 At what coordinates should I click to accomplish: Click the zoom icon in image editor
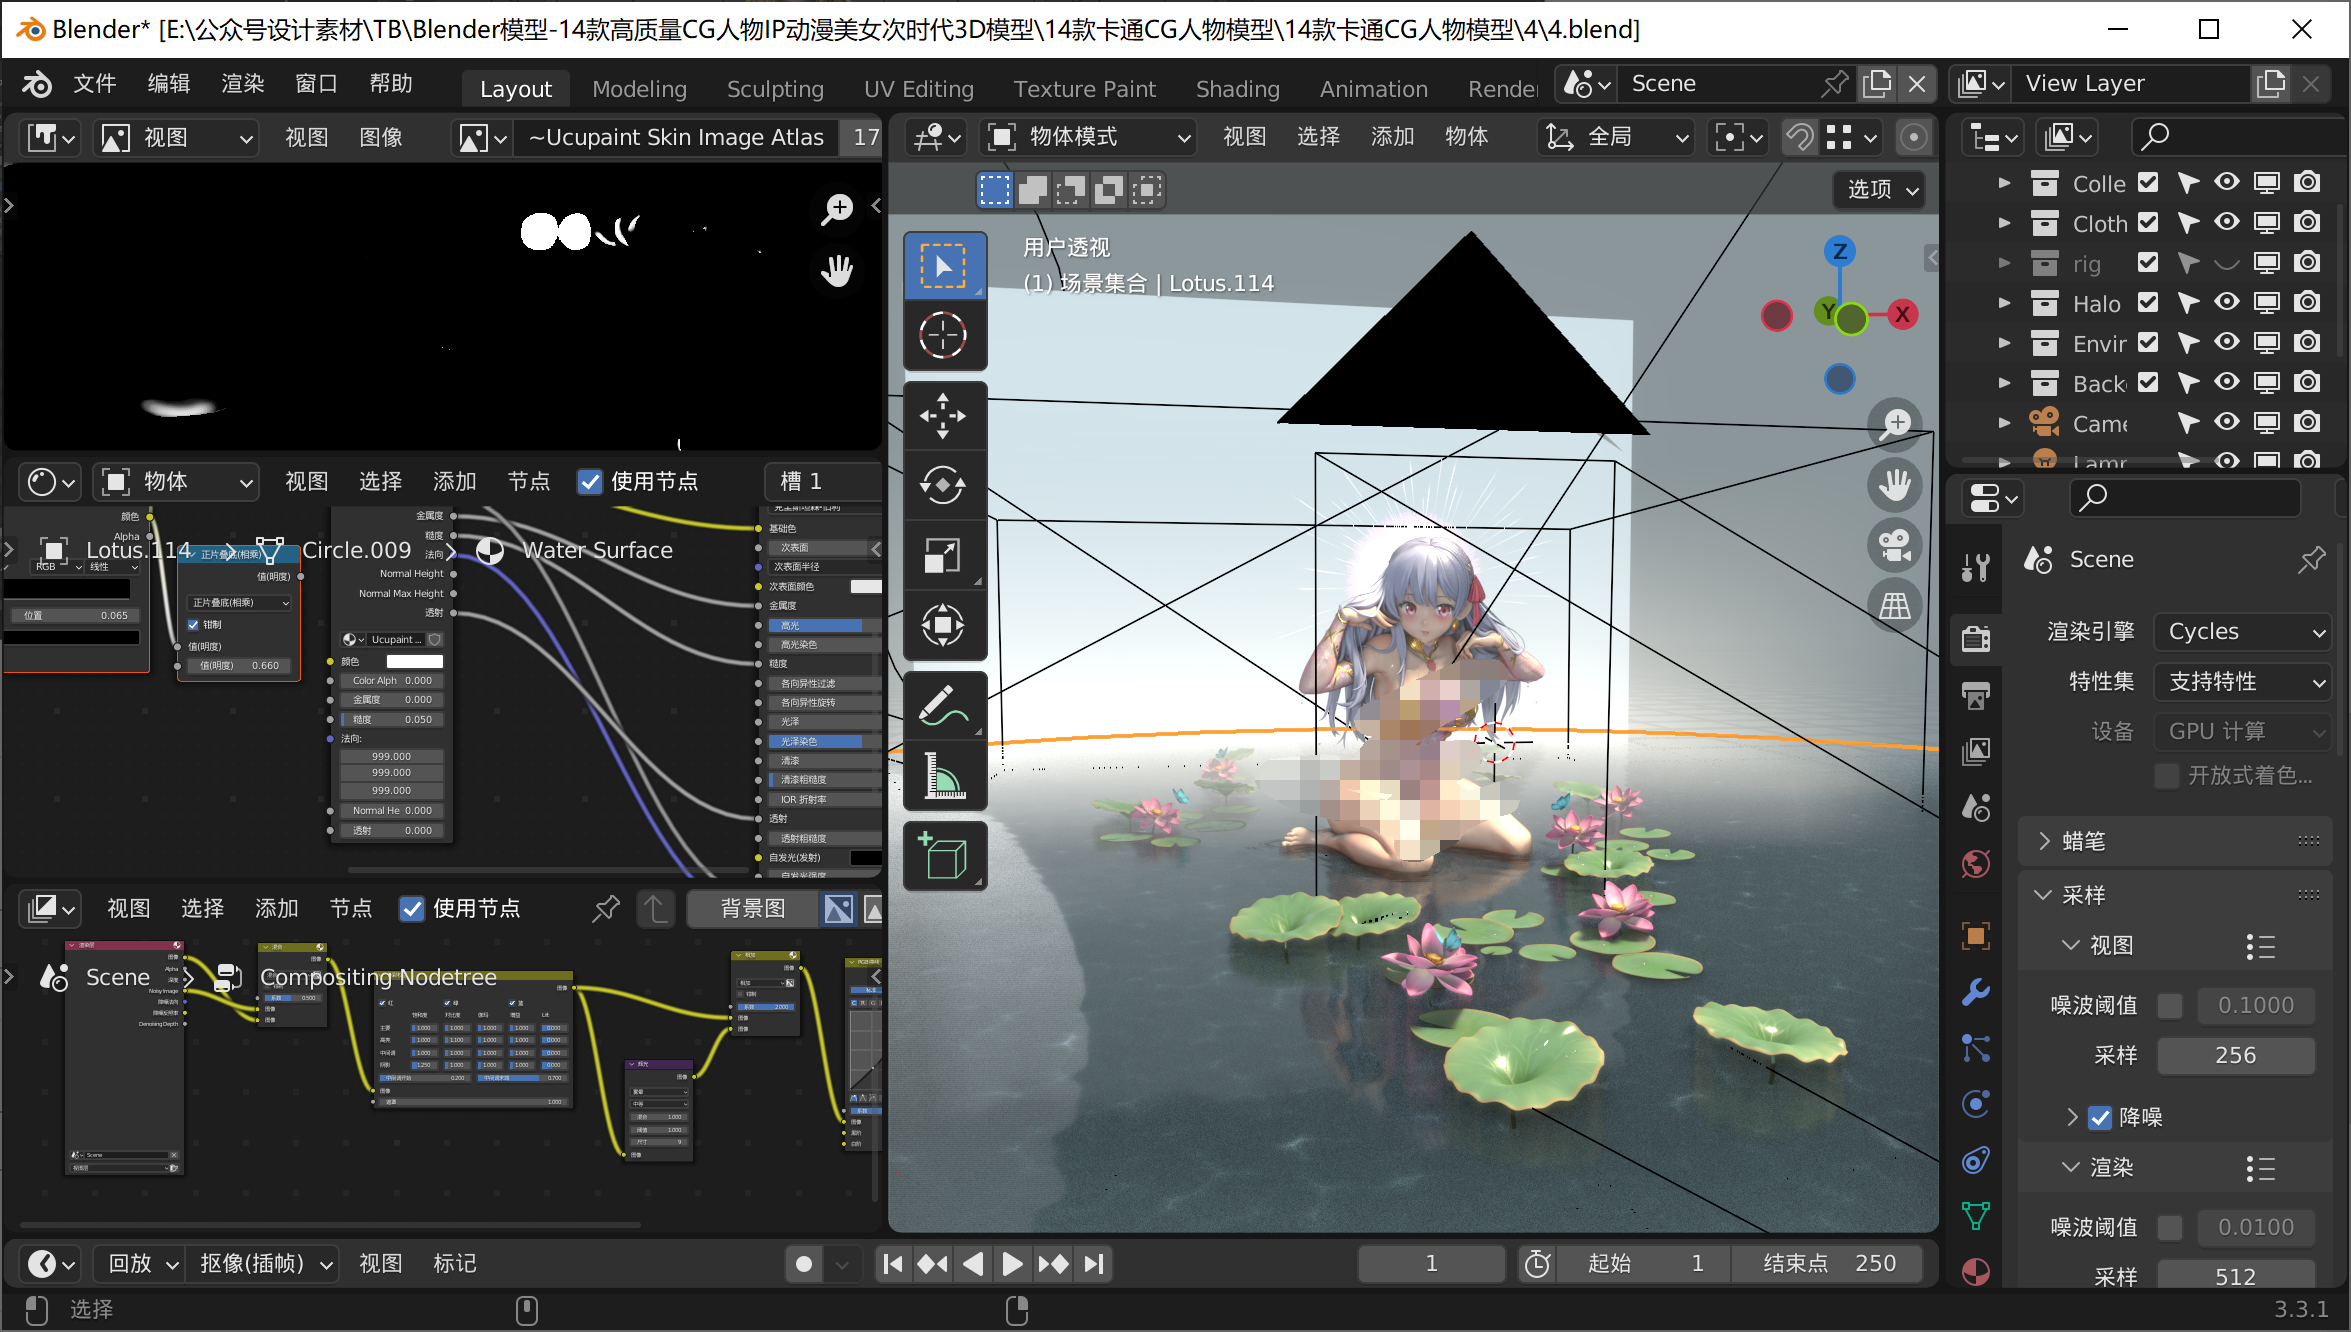[838, 209]
